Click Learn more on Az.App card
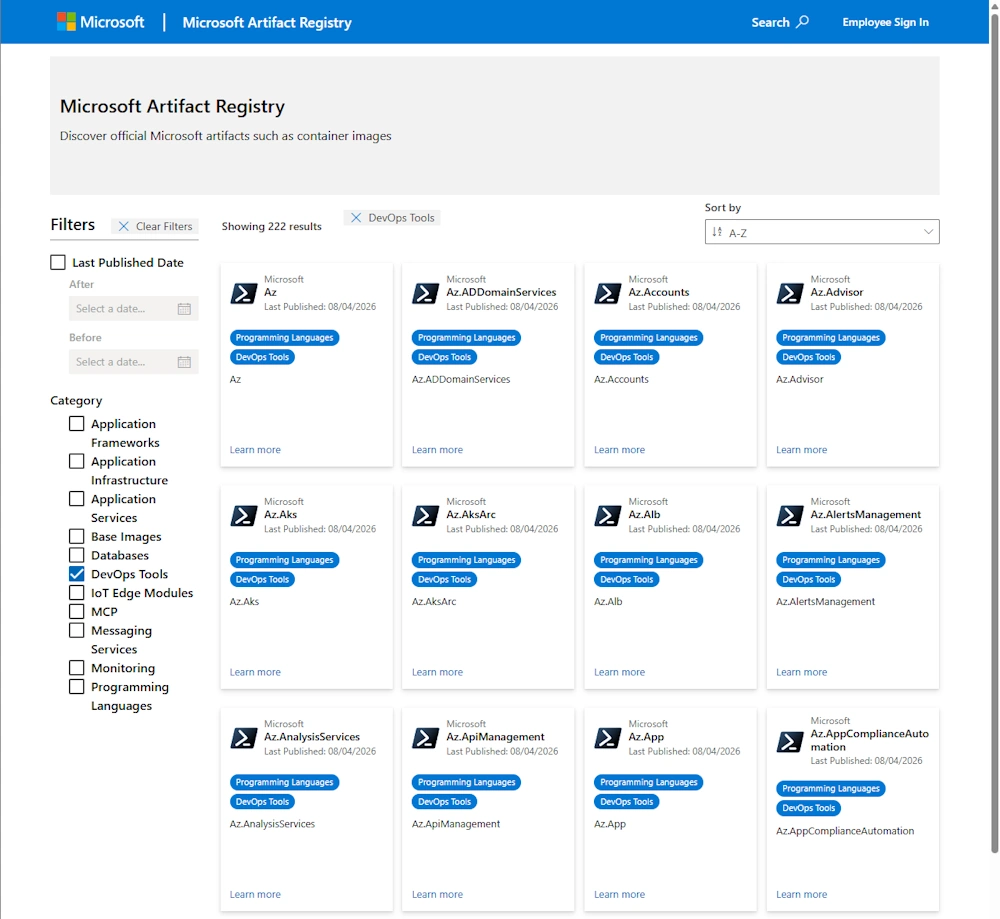This screenshot has width=1000, height=919. click(619, 894)
